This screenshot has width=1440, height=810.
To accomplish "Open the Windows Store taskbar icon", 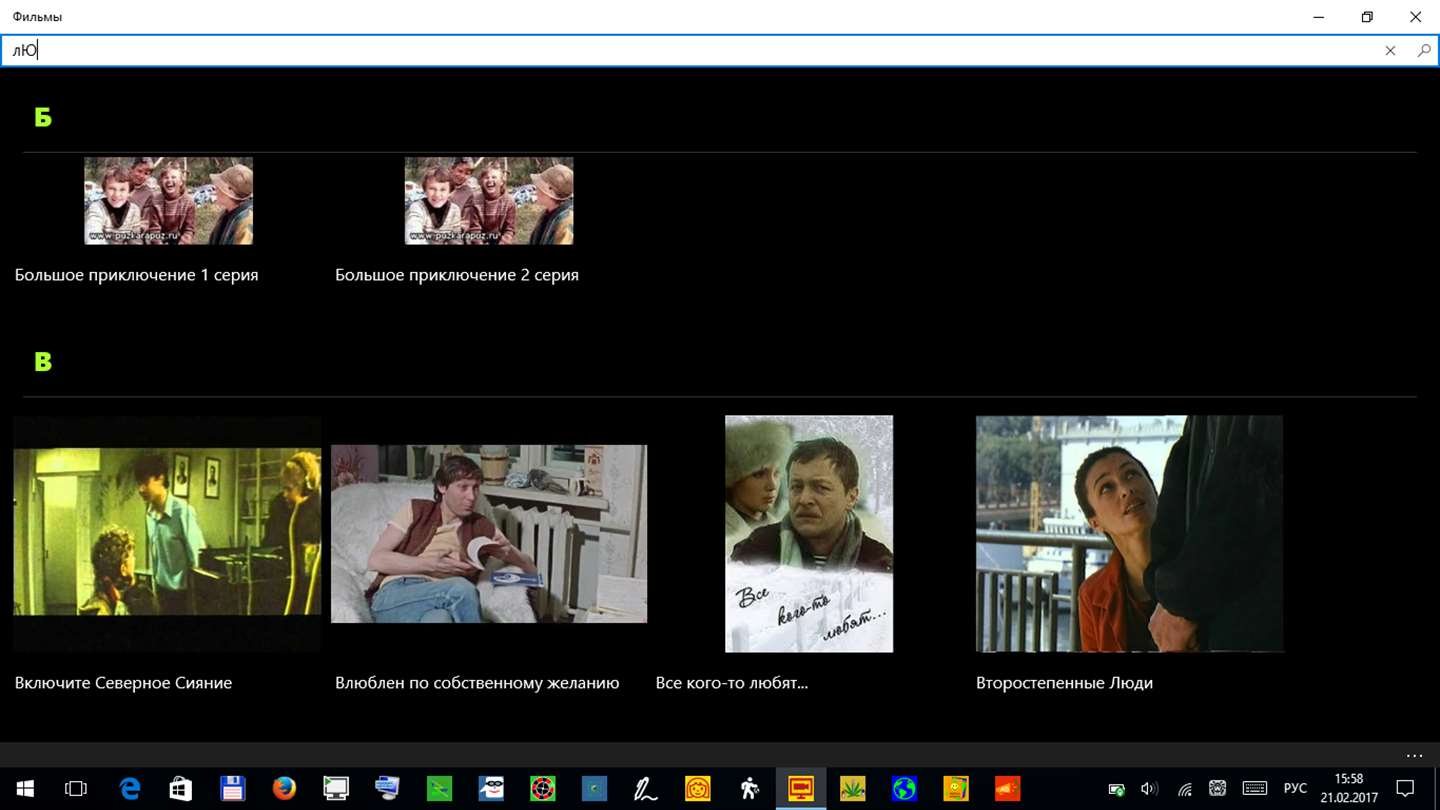I will point(181,789).
